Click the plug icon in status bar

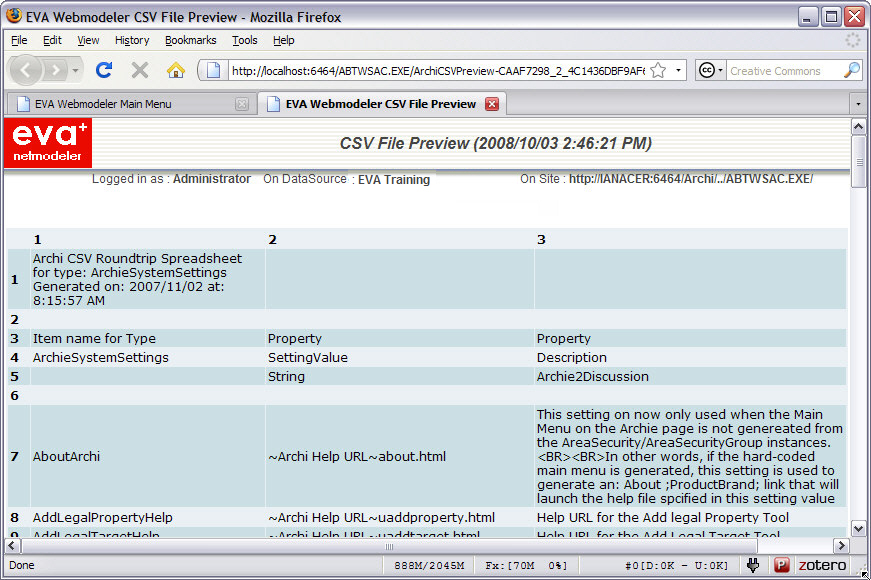point(754,565)
